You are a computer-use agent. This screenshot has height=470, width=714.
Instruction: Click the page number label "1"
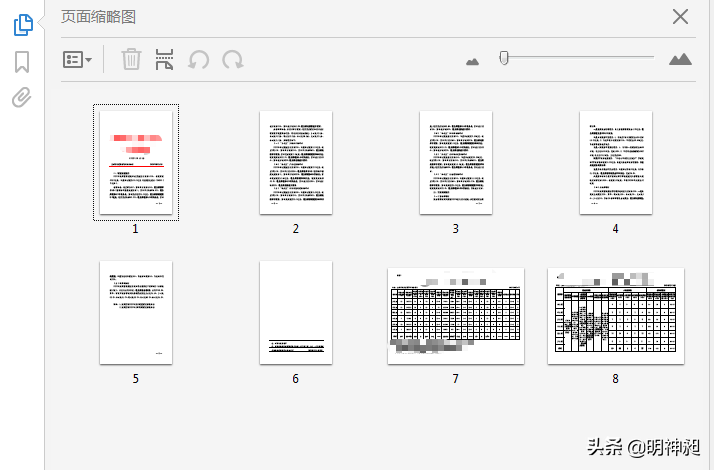click(135, 229)
